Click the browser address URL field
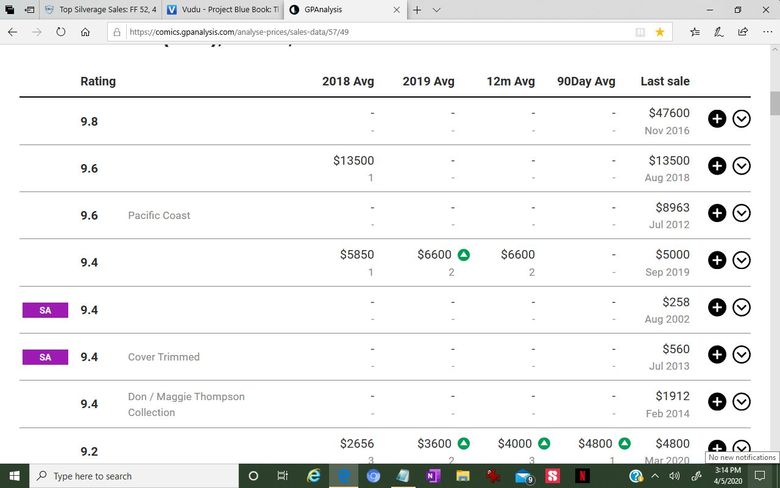The width and height of the screenshot is (780, 488). pyautogui.click(x=378, y=32)
